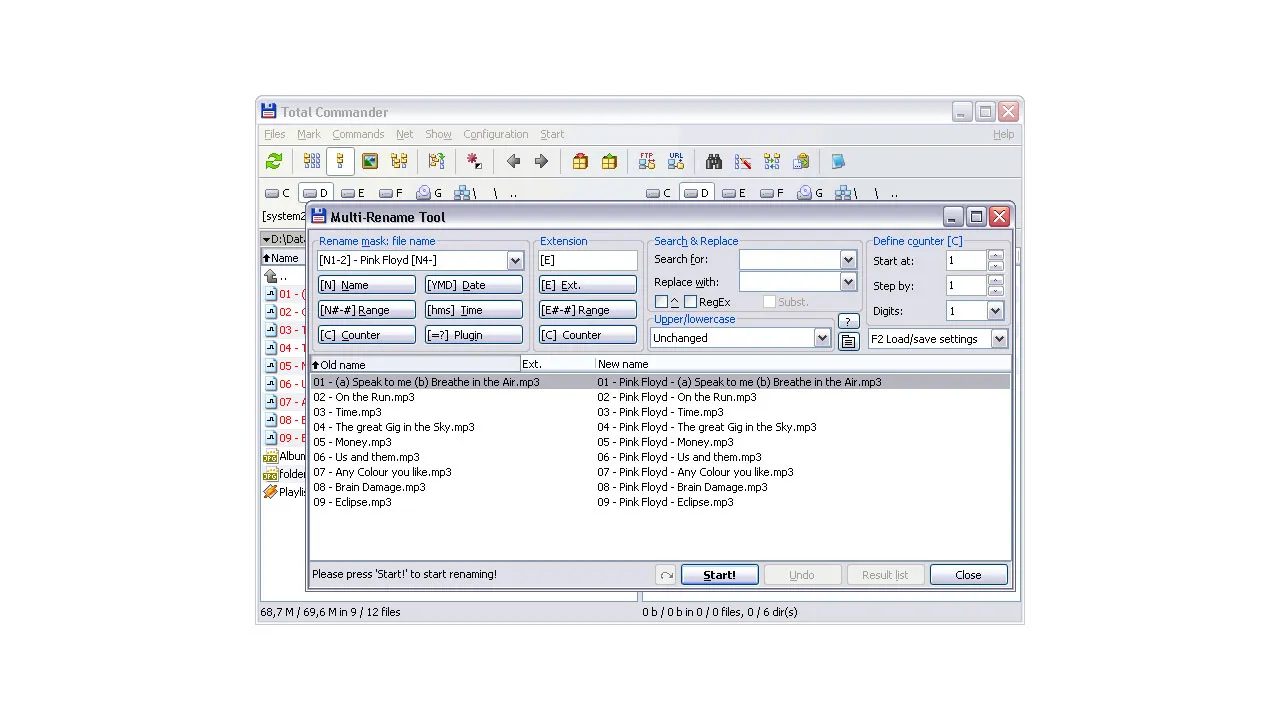Image resolution: width=1280 pixels, height=720 pixels.
Task: Insert the [C] Counter under Rename mask
Action: [366, 335]
